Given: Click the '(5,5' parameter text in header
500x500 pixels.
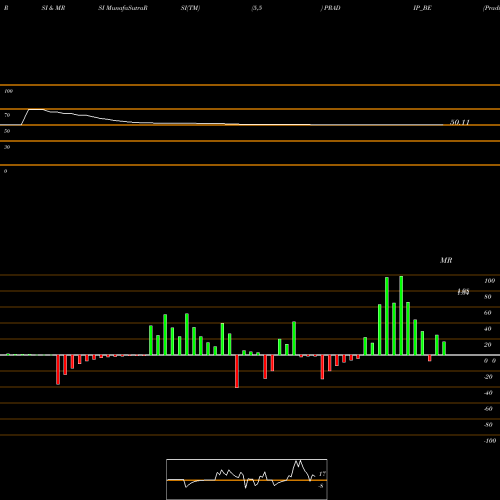Looking at the screenshot, I should (x=257, y=8).
